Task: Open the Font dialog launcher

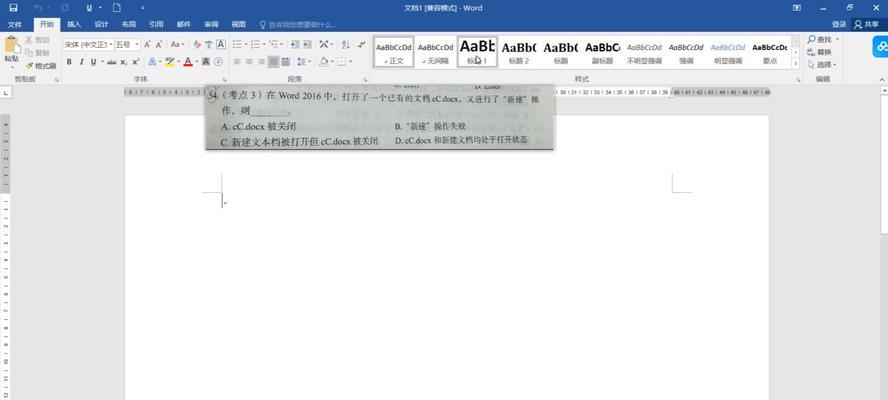Action: click(x=224, y=80)
